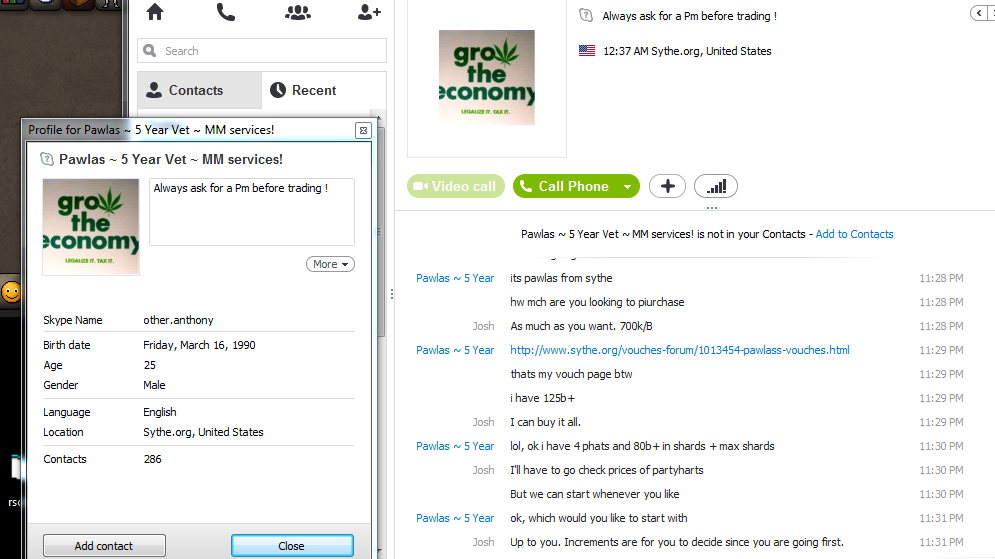Click the collapse arrow at top right
The height and width of the screenshot is (559, 995).
pos(979,13)
